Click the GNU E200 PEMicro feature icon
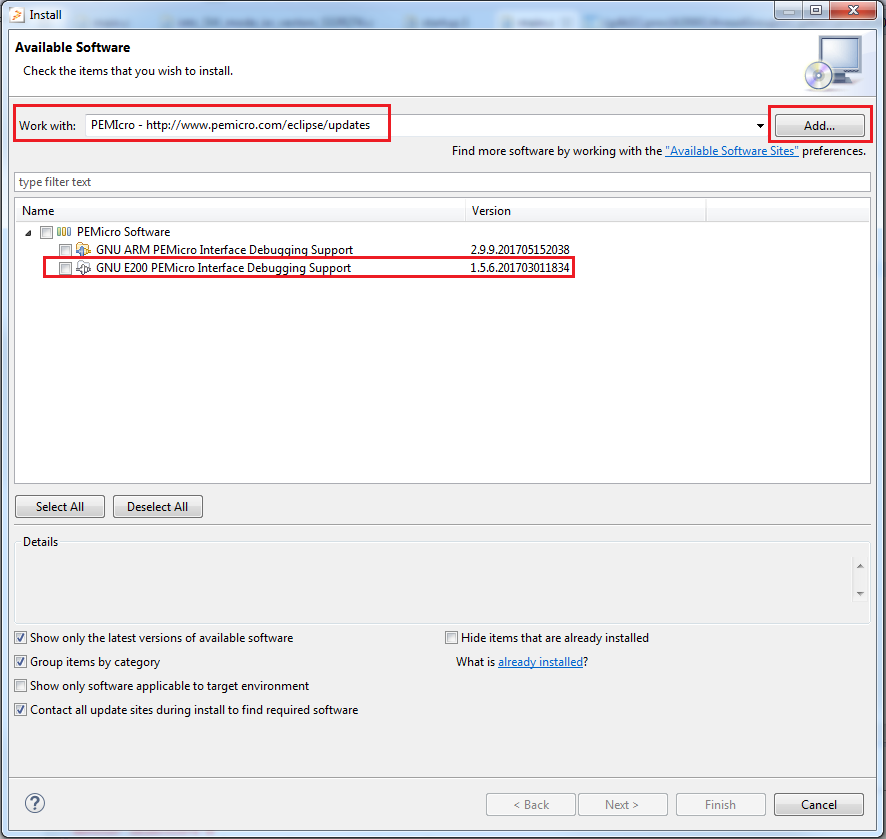Screen dimensions: 886x839 [83, 268]
